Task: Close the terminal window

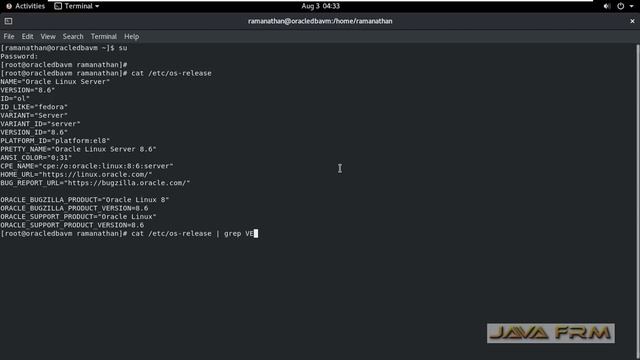Action: point(632,21)
